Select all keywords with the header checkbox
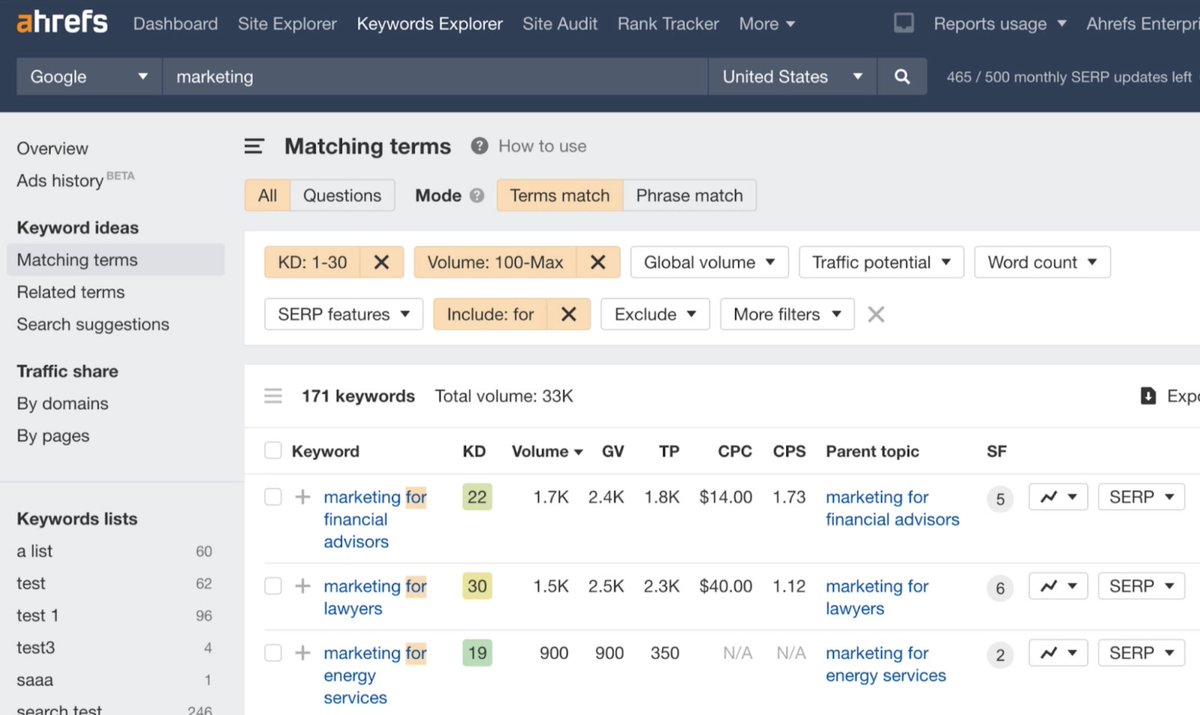Viewport: 1200px width, 715px height. click(x=272, y=450)
